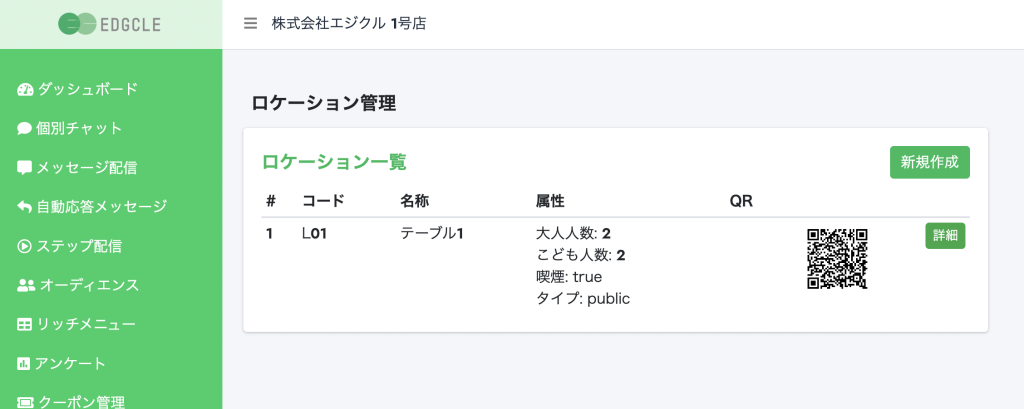Open 詳細 for テーブル1

tap(945, 236)
